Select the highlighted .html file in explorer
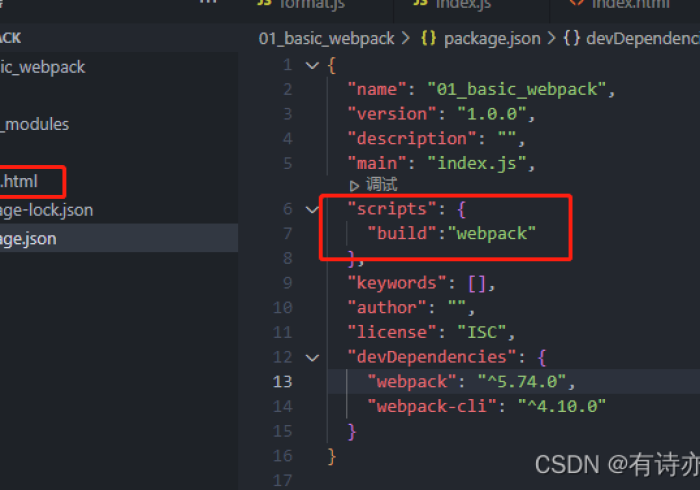The height and width of the screenshot is (490, 700). click(20, 181)
